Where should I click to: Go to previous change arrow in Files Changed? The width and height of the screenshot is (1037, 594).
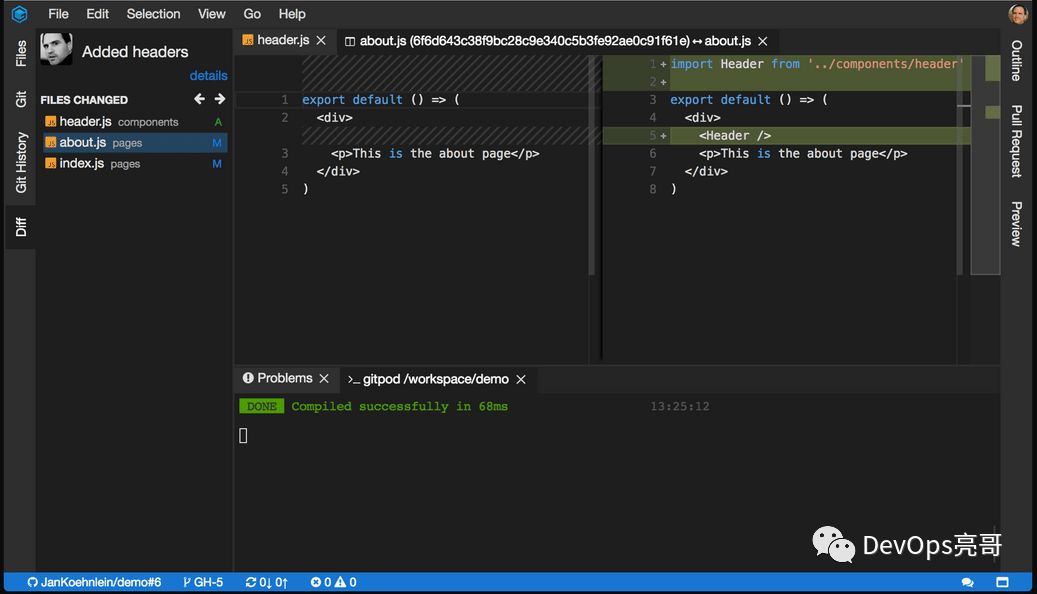click(x=199, y=99)
